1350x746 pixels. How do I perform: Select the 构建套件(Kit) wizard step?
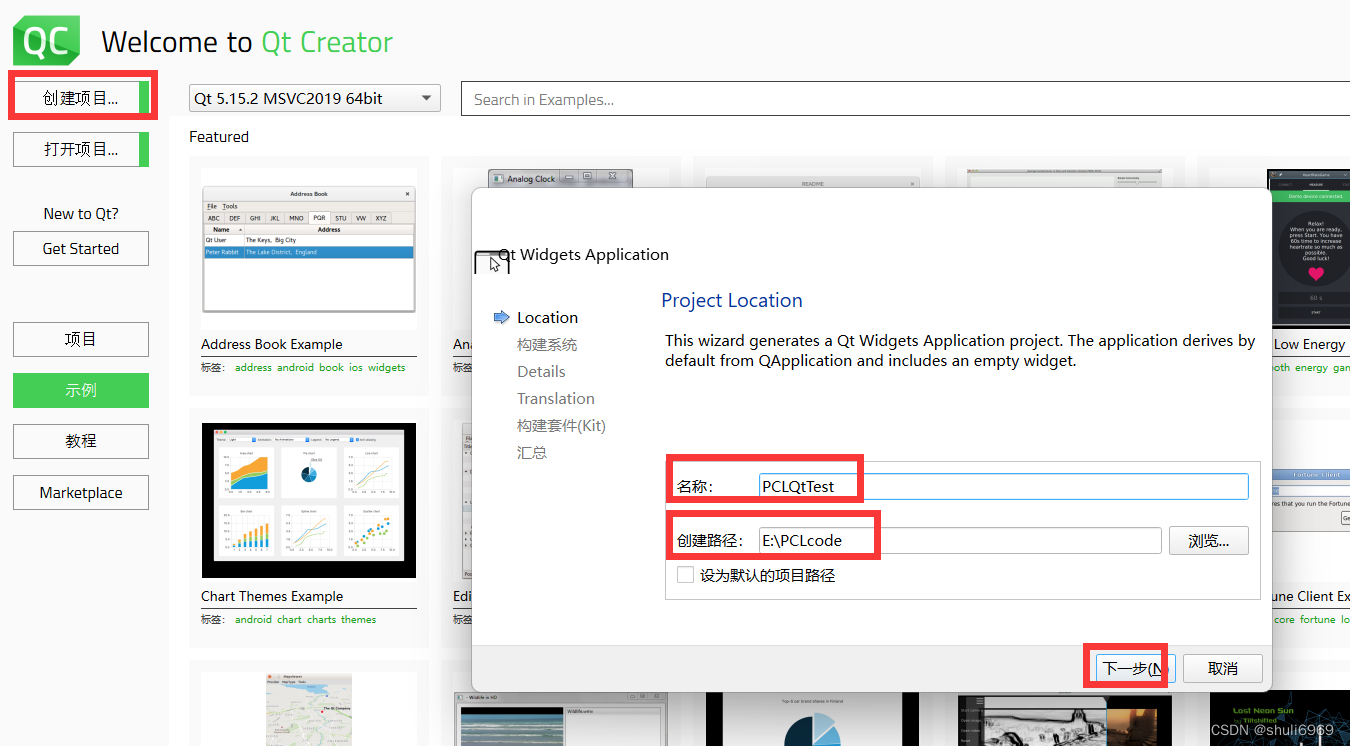561,425
